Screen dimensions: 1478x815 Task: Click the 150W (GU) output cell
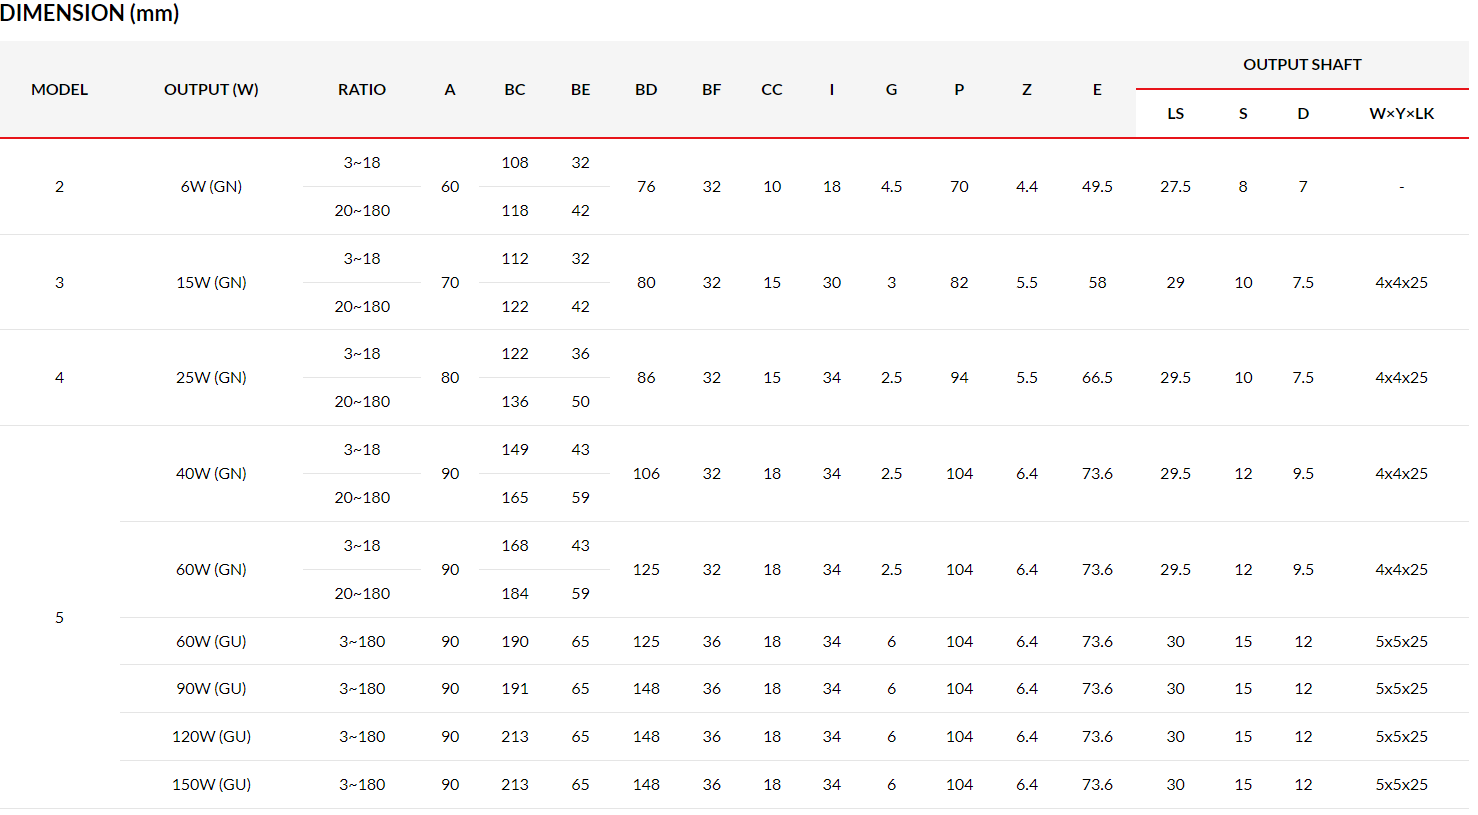pyautogui.click(x=211, y=784)
